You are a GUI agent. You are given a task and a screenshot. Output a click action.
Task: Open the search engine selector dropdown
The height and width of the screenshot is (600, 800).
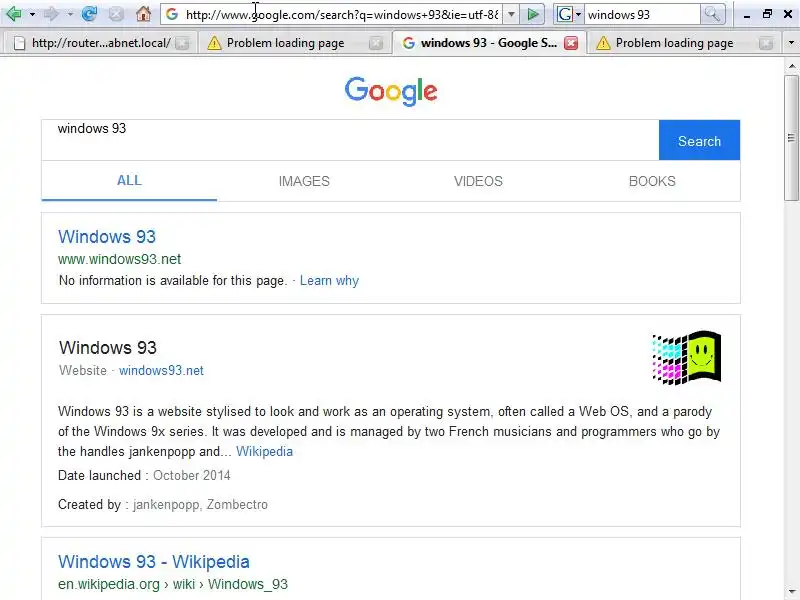click(569, 14)
